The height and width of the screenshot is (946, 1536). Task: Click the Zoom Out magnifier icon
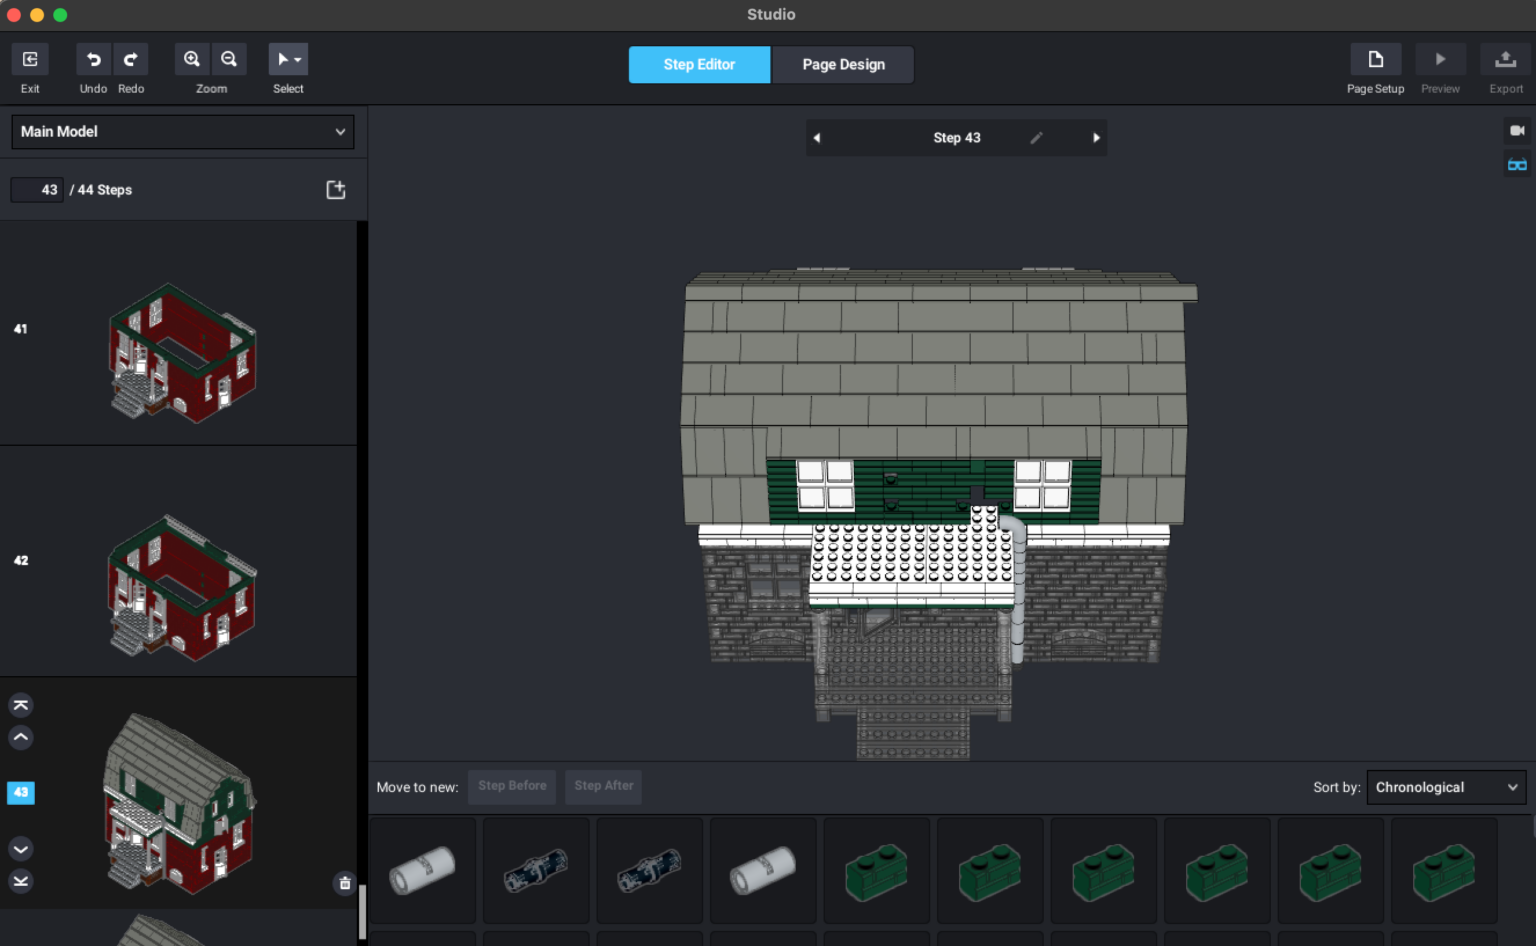[x=229, y=59]
